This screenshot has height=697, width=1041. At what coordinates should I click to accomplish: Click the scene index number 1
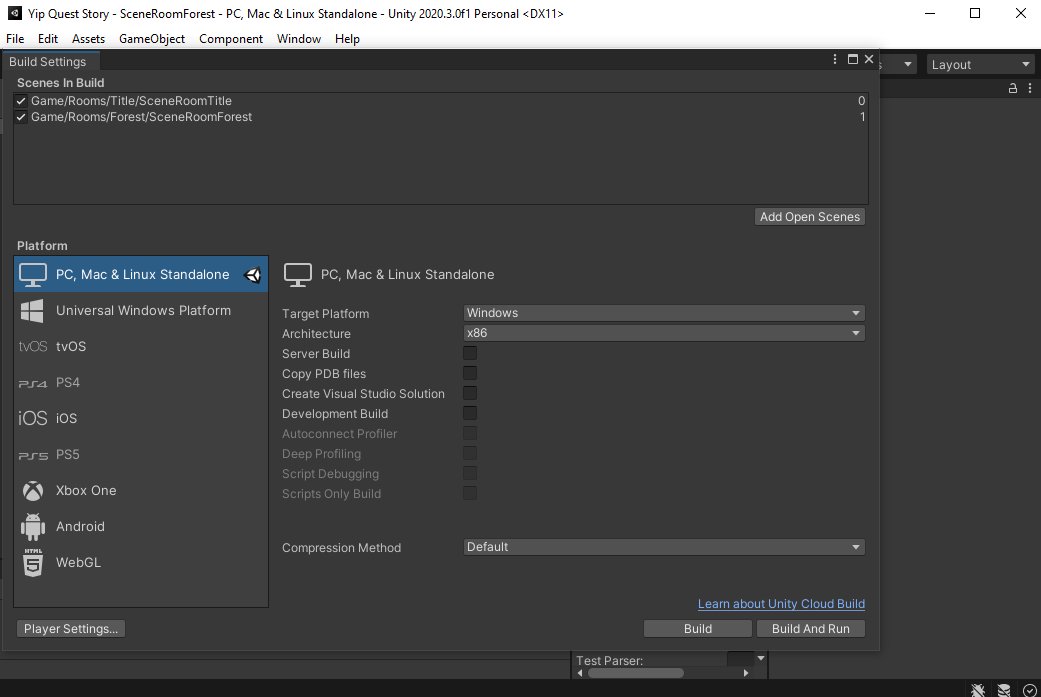coord(862,117)
